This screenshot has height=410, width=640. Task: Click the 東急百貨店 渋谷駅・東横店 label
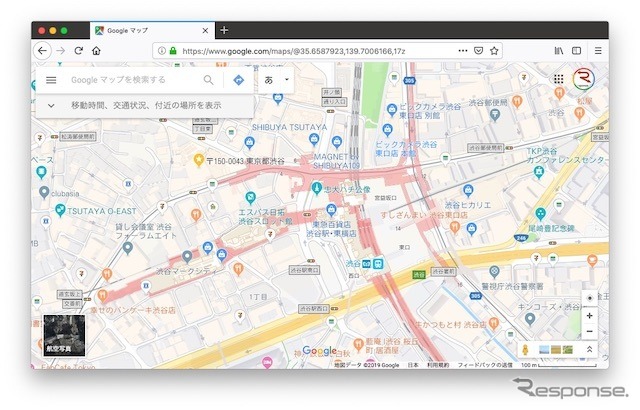click(331, 229)
